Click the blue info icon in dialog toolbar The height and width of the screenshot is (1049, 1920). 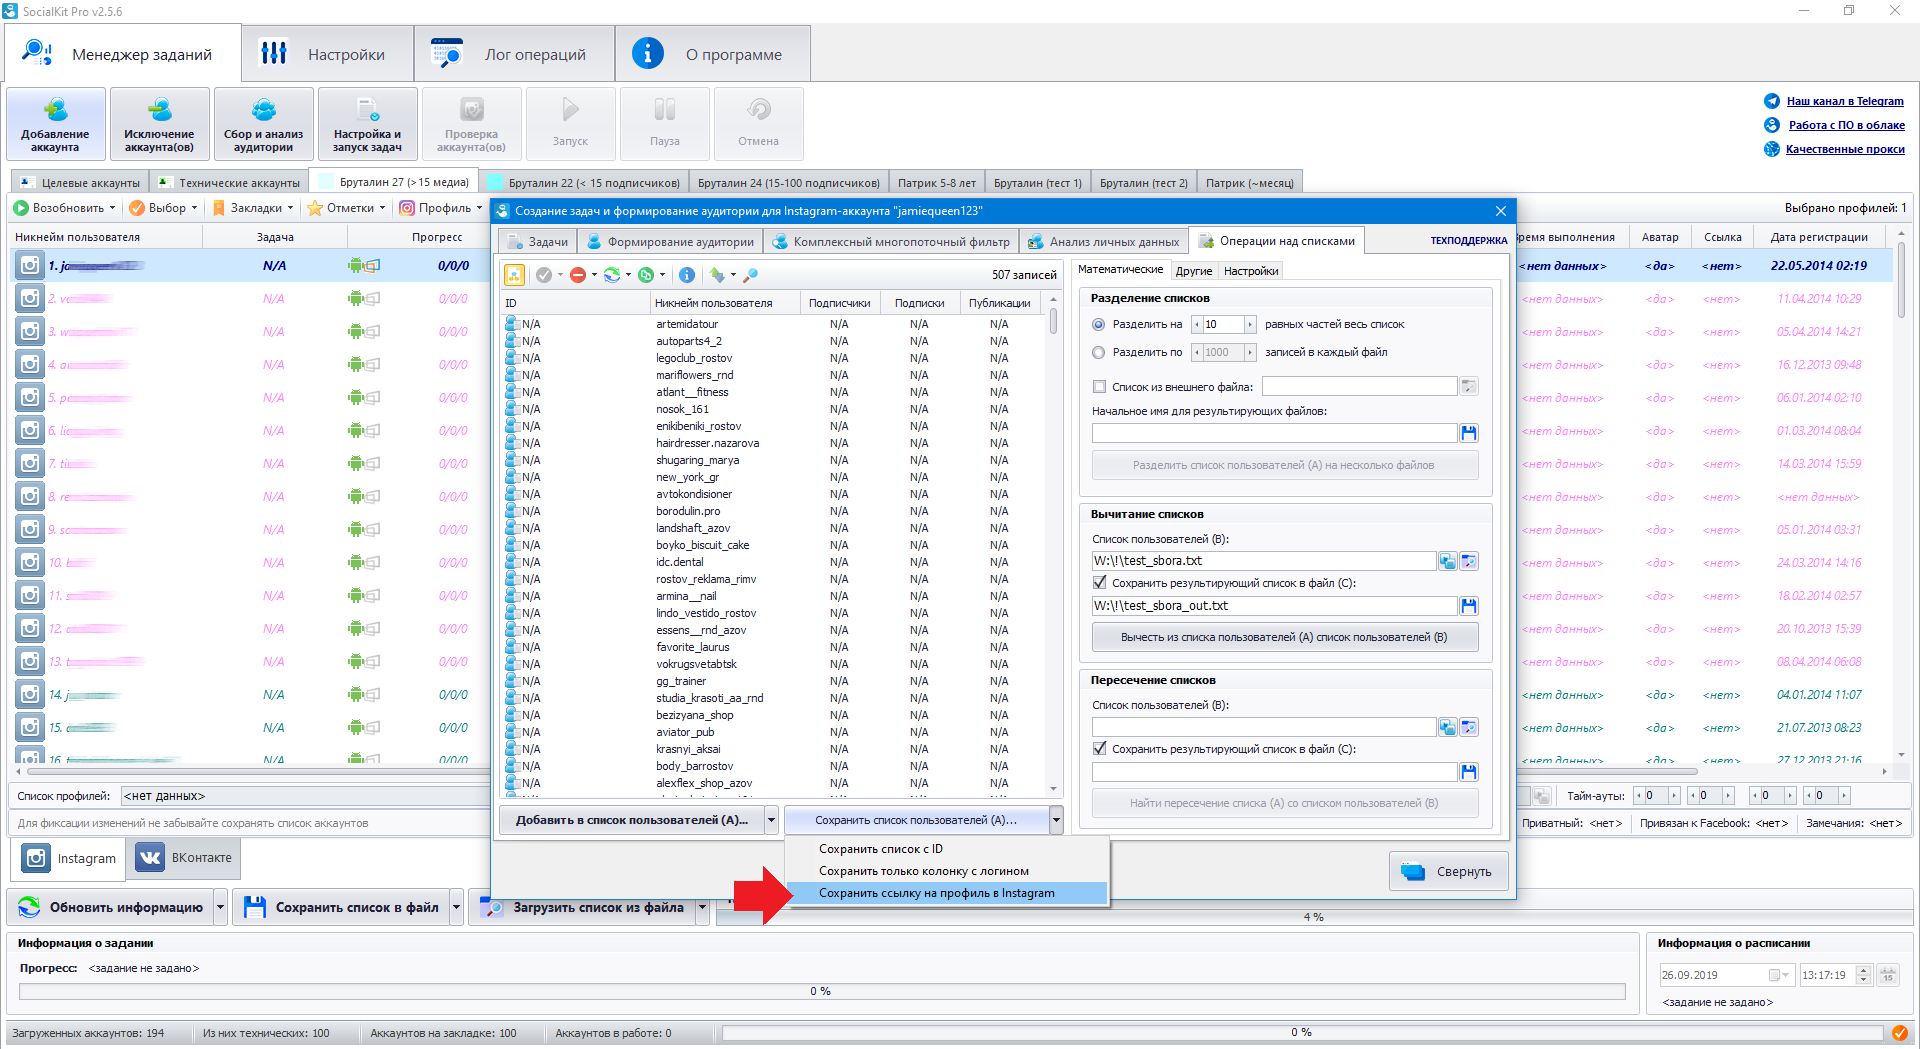point(687,275)
